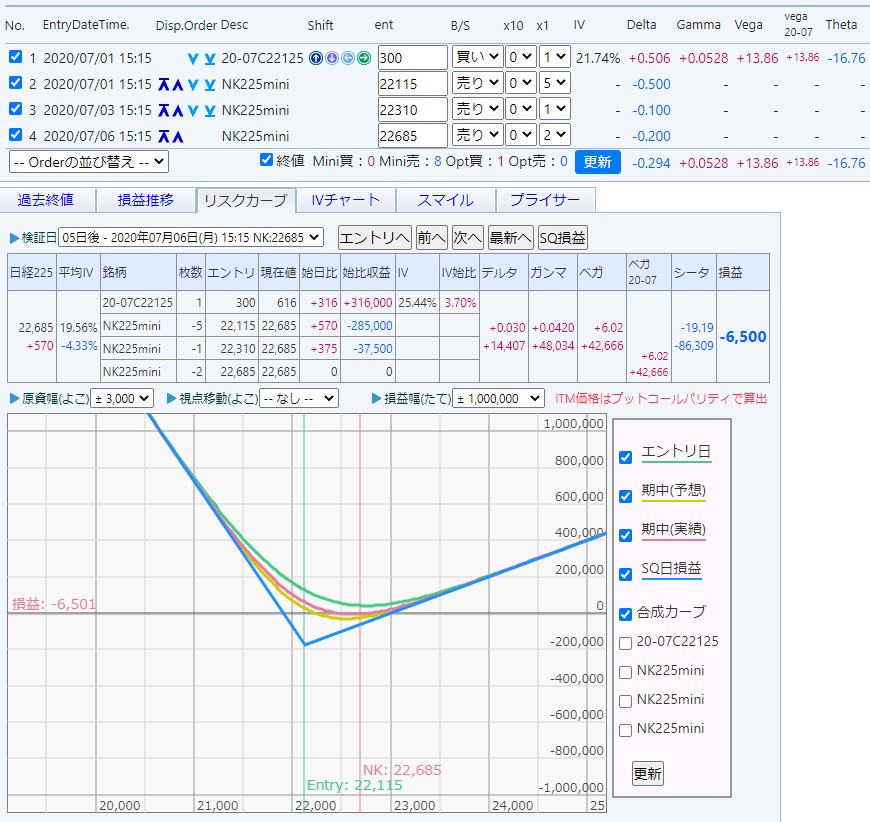This screenshot has width=870, height=822.
Task: Click ITM価格はプットコールパリティで算出 note
Action: pos(661,399)
